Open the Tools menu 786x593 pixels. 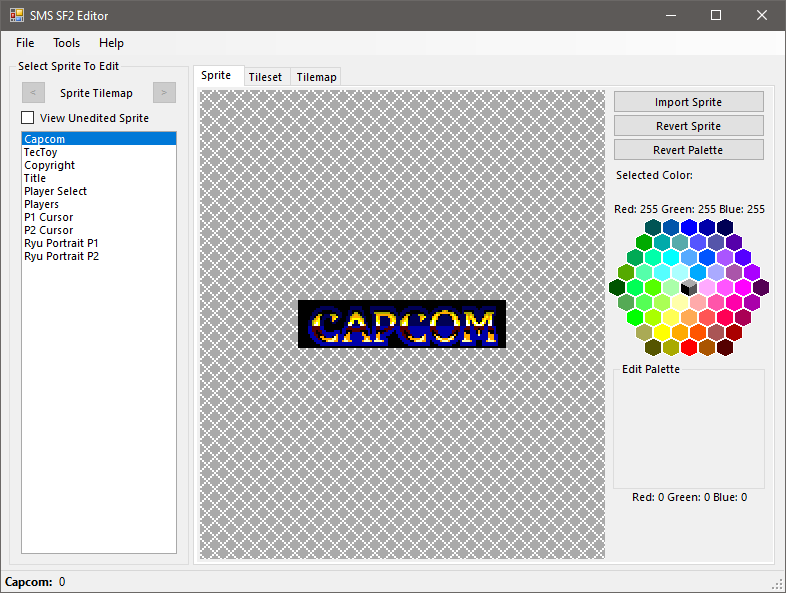pos(67,43)
